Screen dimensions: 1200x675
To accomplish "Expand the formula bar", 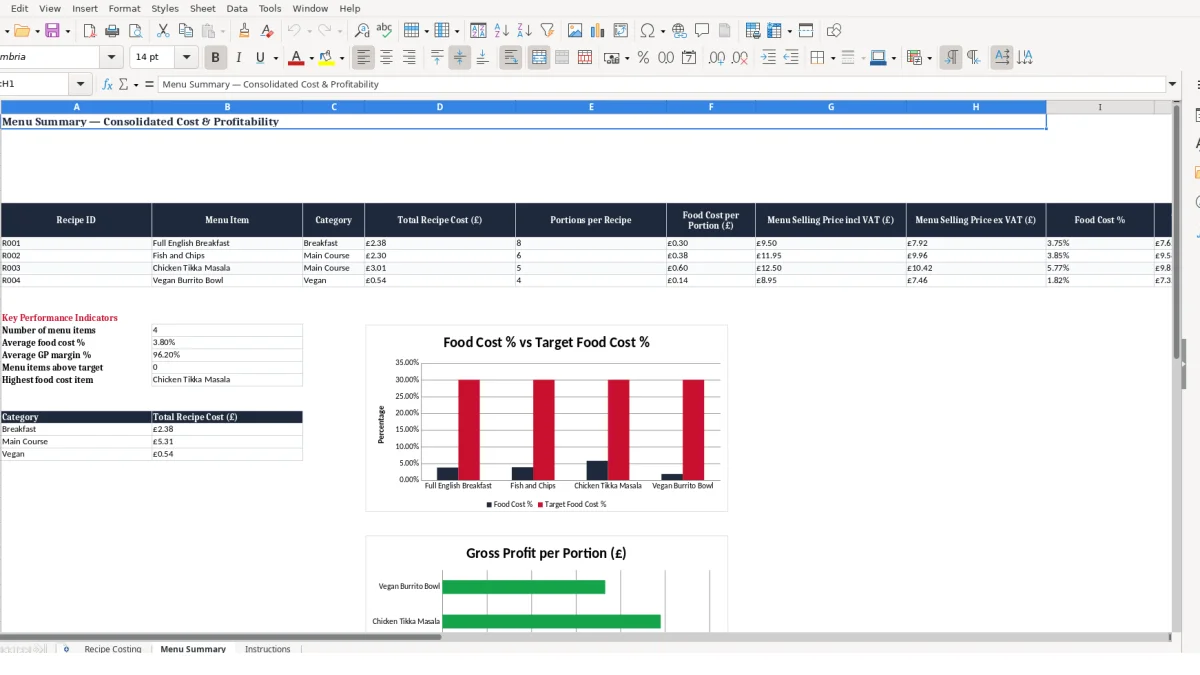I will point(1173,85).
